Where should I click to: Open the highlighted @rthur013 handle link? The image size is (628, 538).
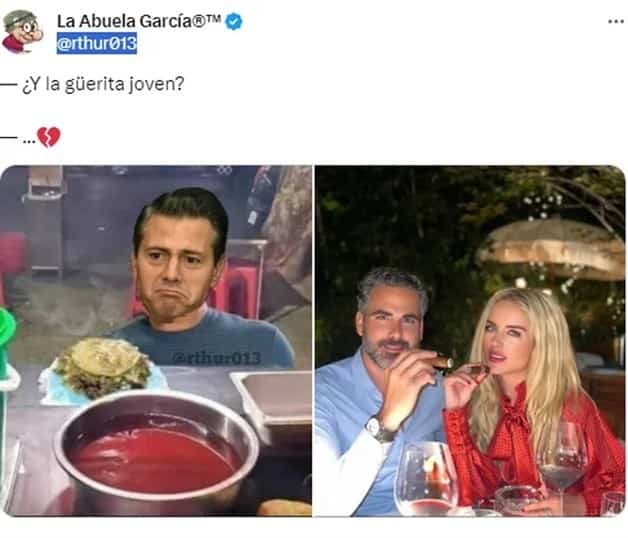click(97, 43)
